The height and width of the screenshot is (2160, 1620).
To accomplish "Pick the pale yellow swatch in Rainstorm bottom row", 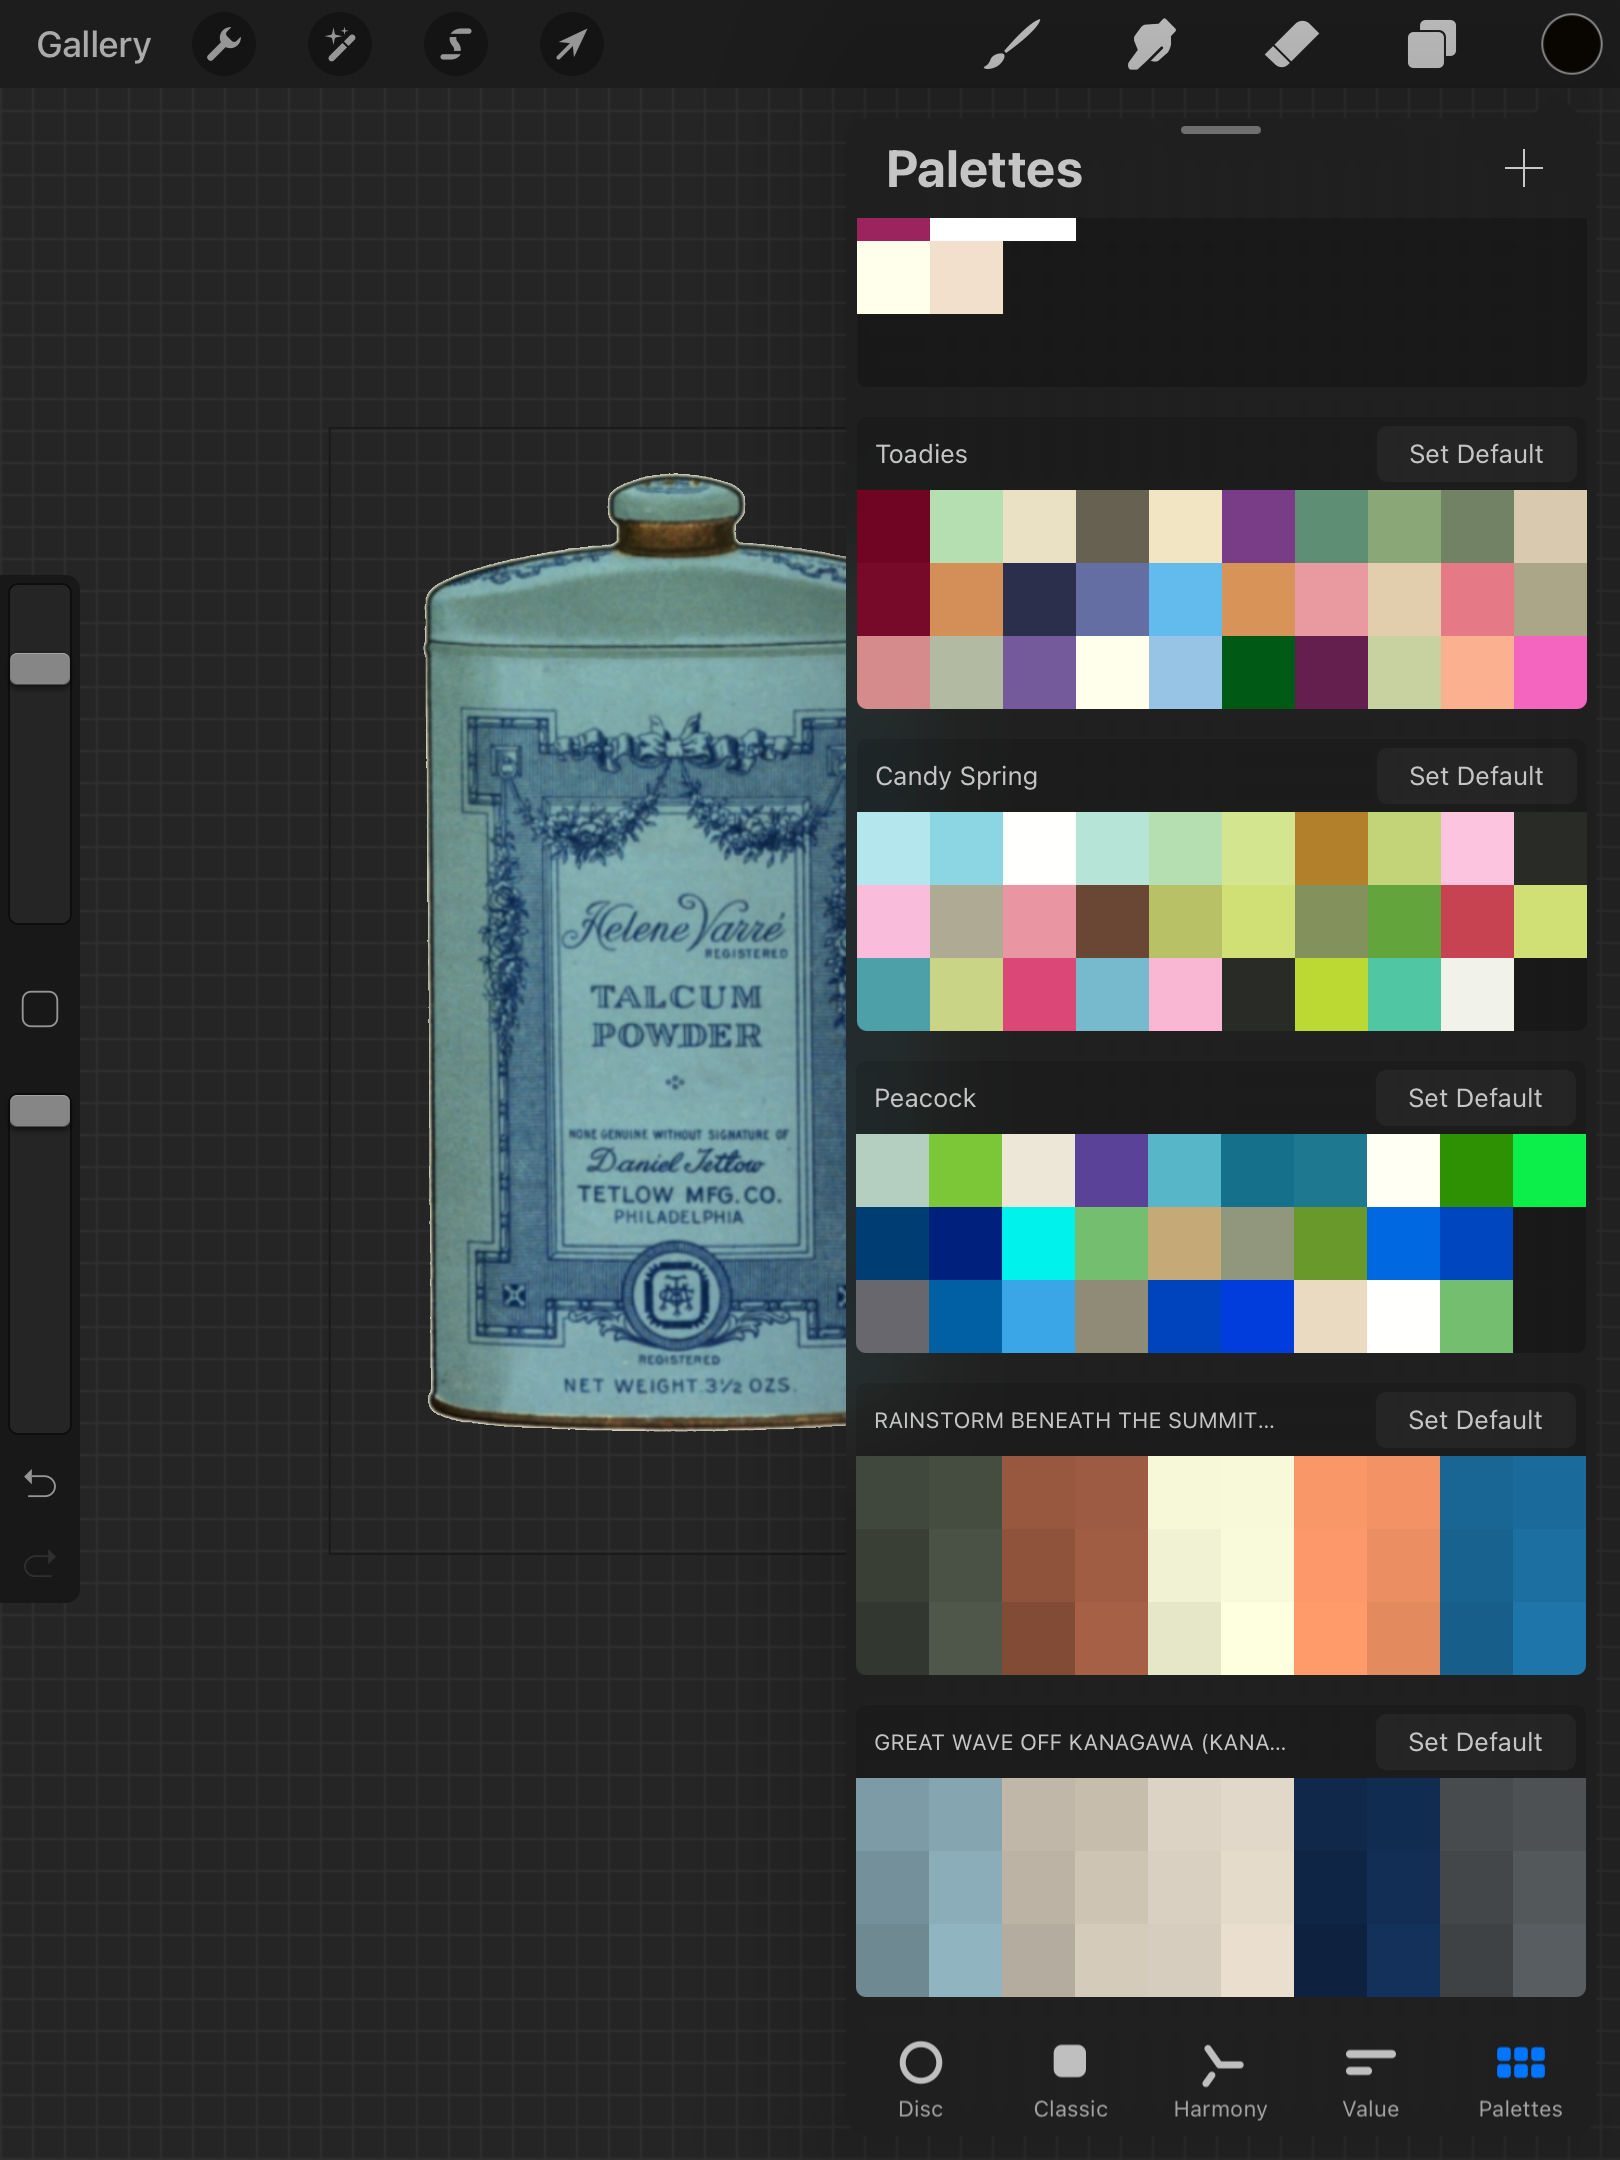I will pos(1257,1638).
